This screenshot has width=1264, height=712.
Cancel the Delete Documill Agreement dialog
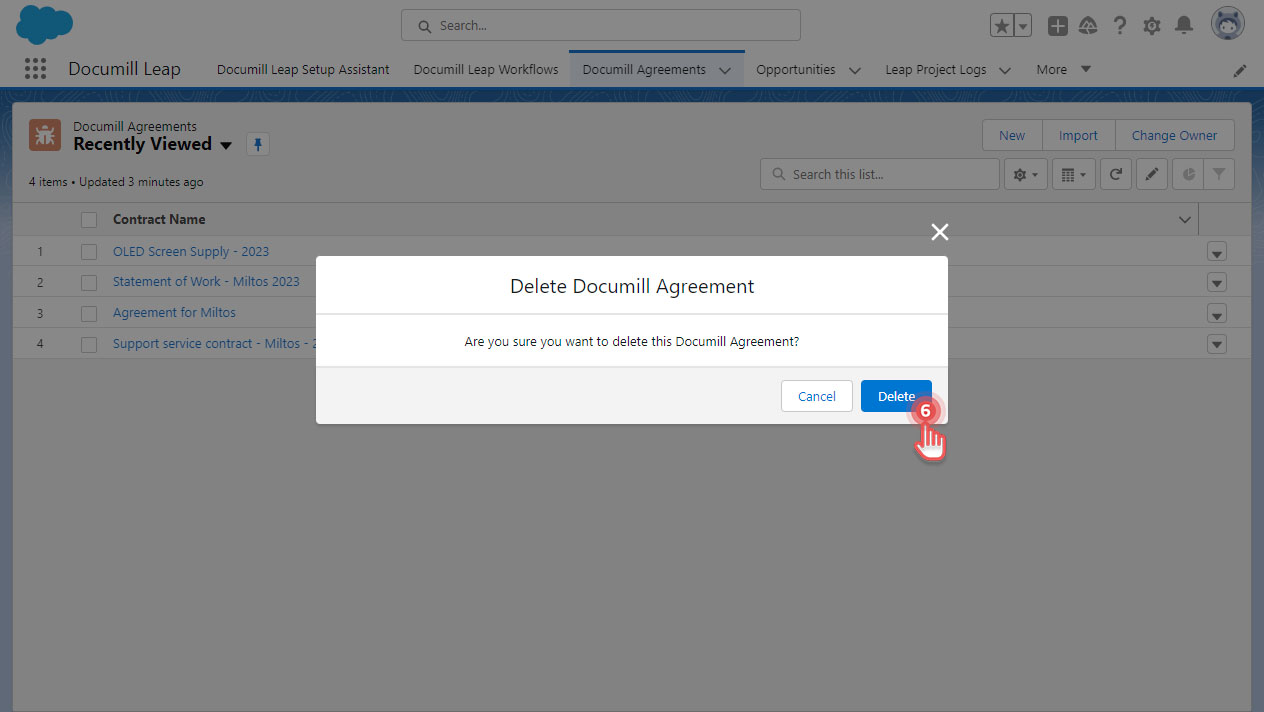(x=816, y=396)
